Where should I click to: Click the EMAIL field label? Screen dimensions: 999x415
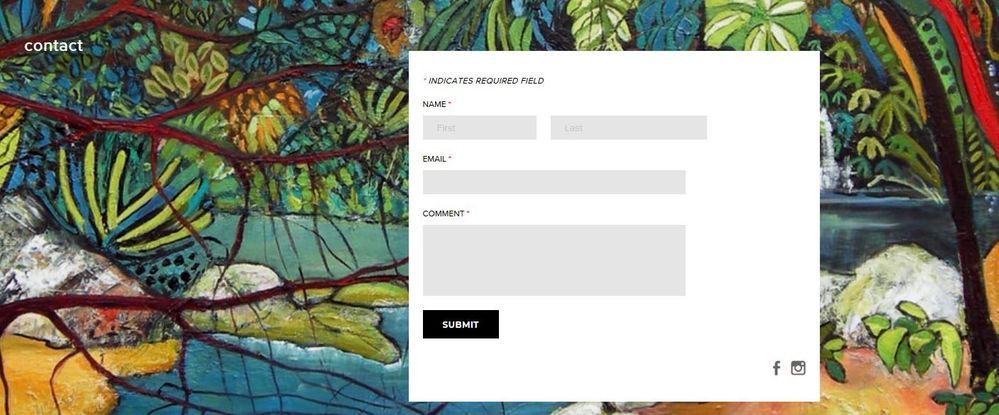coord(435,159)
